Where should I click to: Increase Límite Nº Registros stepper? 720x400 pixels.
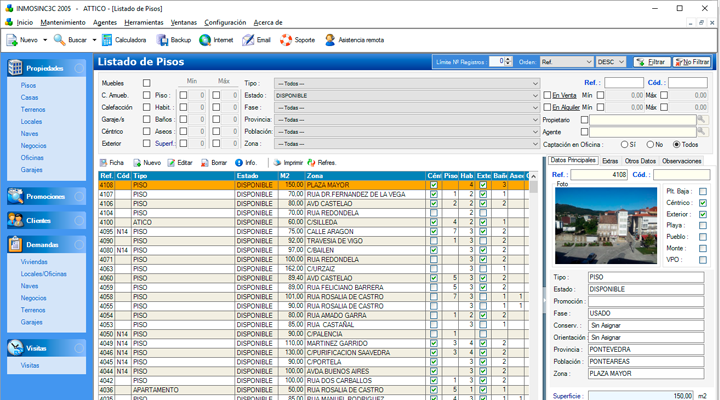(508, 59)
